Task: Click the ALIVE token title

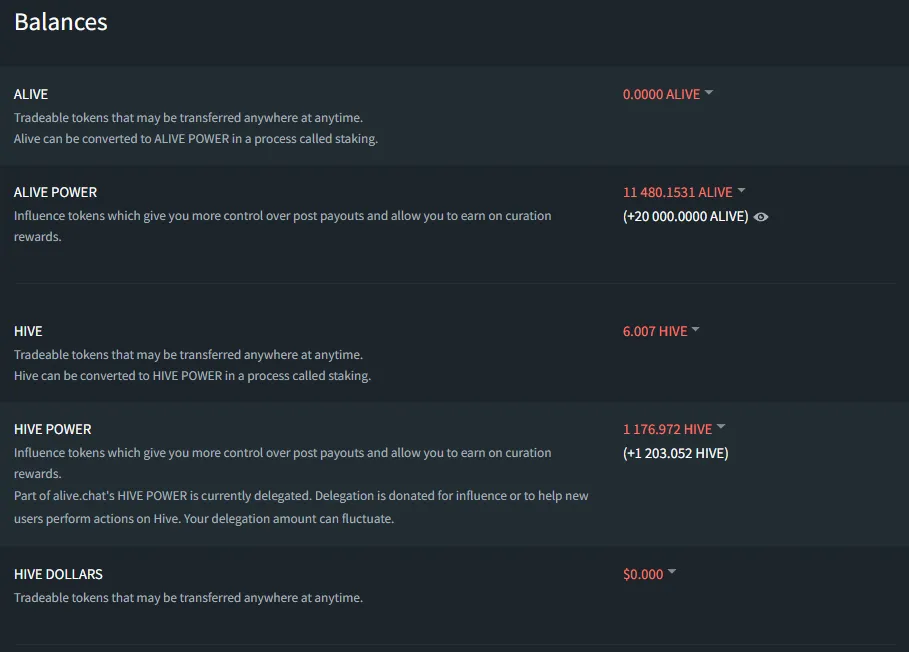Action: 31,94
